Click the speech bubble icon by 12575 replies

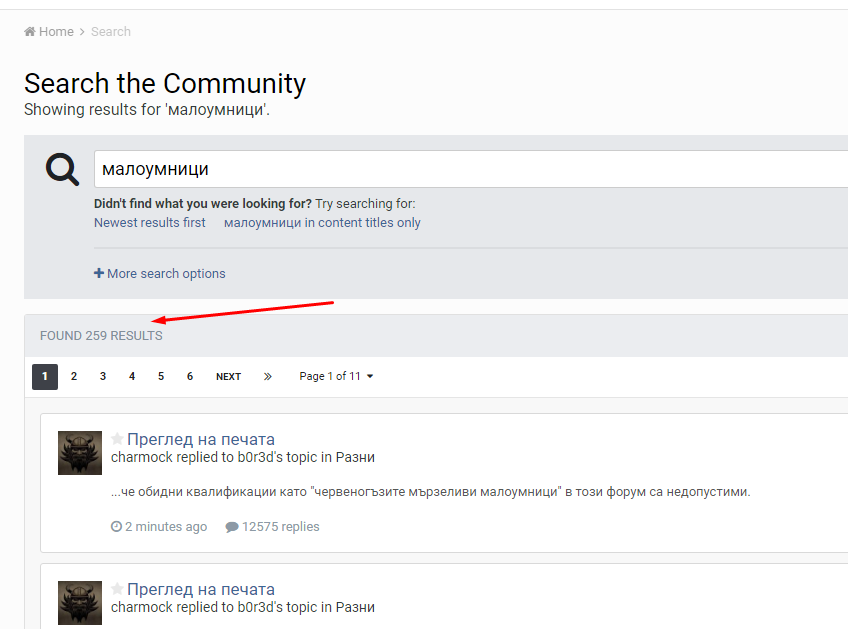(x=231, y=527)
